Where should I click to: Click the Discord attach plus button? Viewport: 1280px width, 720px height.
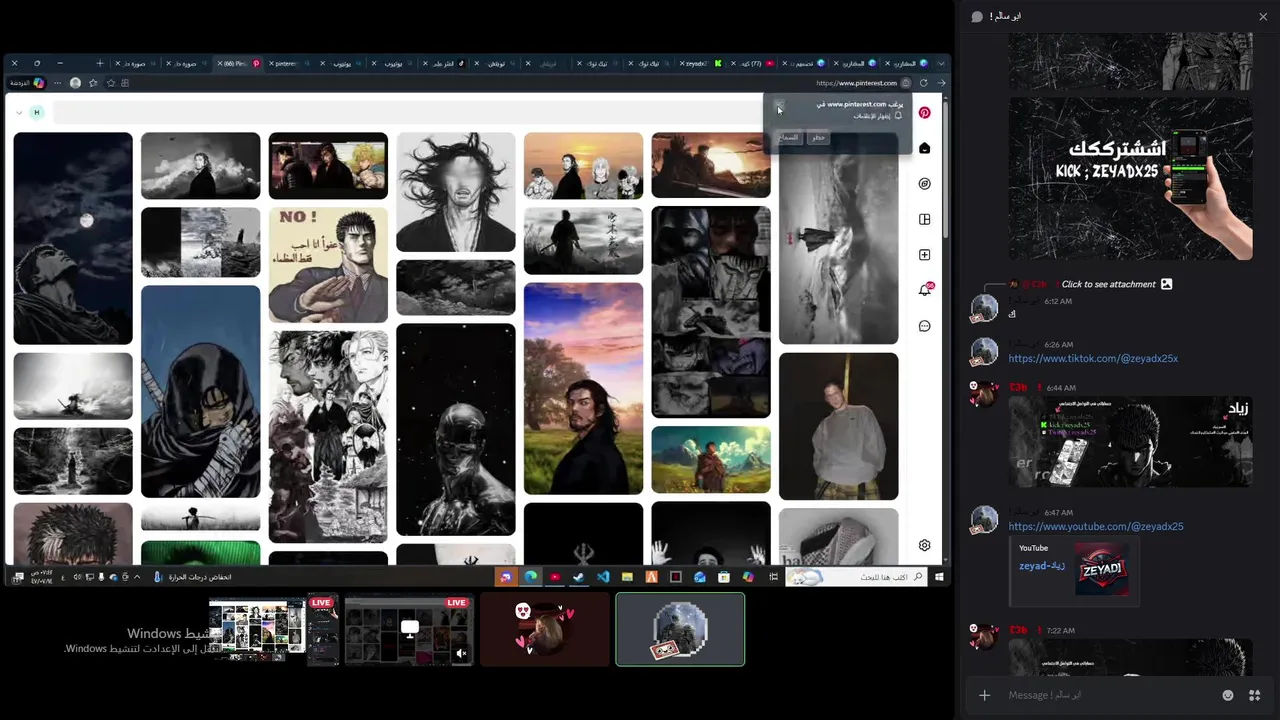pos(984,695)
